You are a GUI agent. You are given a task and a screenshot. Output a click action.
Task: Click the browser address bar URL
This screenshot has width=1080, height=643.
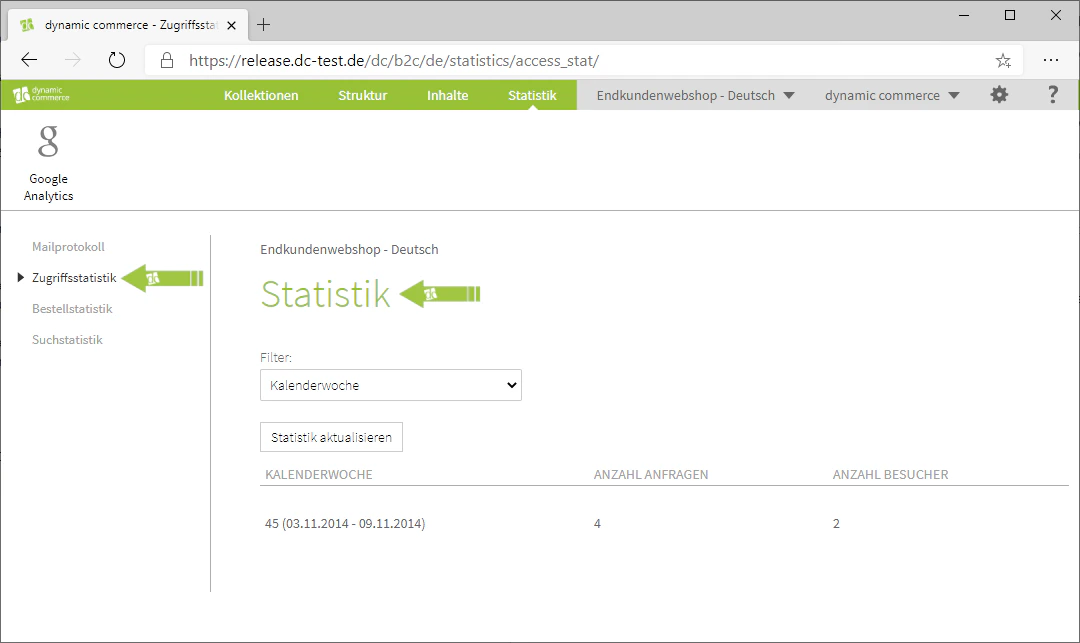point(393,61)
